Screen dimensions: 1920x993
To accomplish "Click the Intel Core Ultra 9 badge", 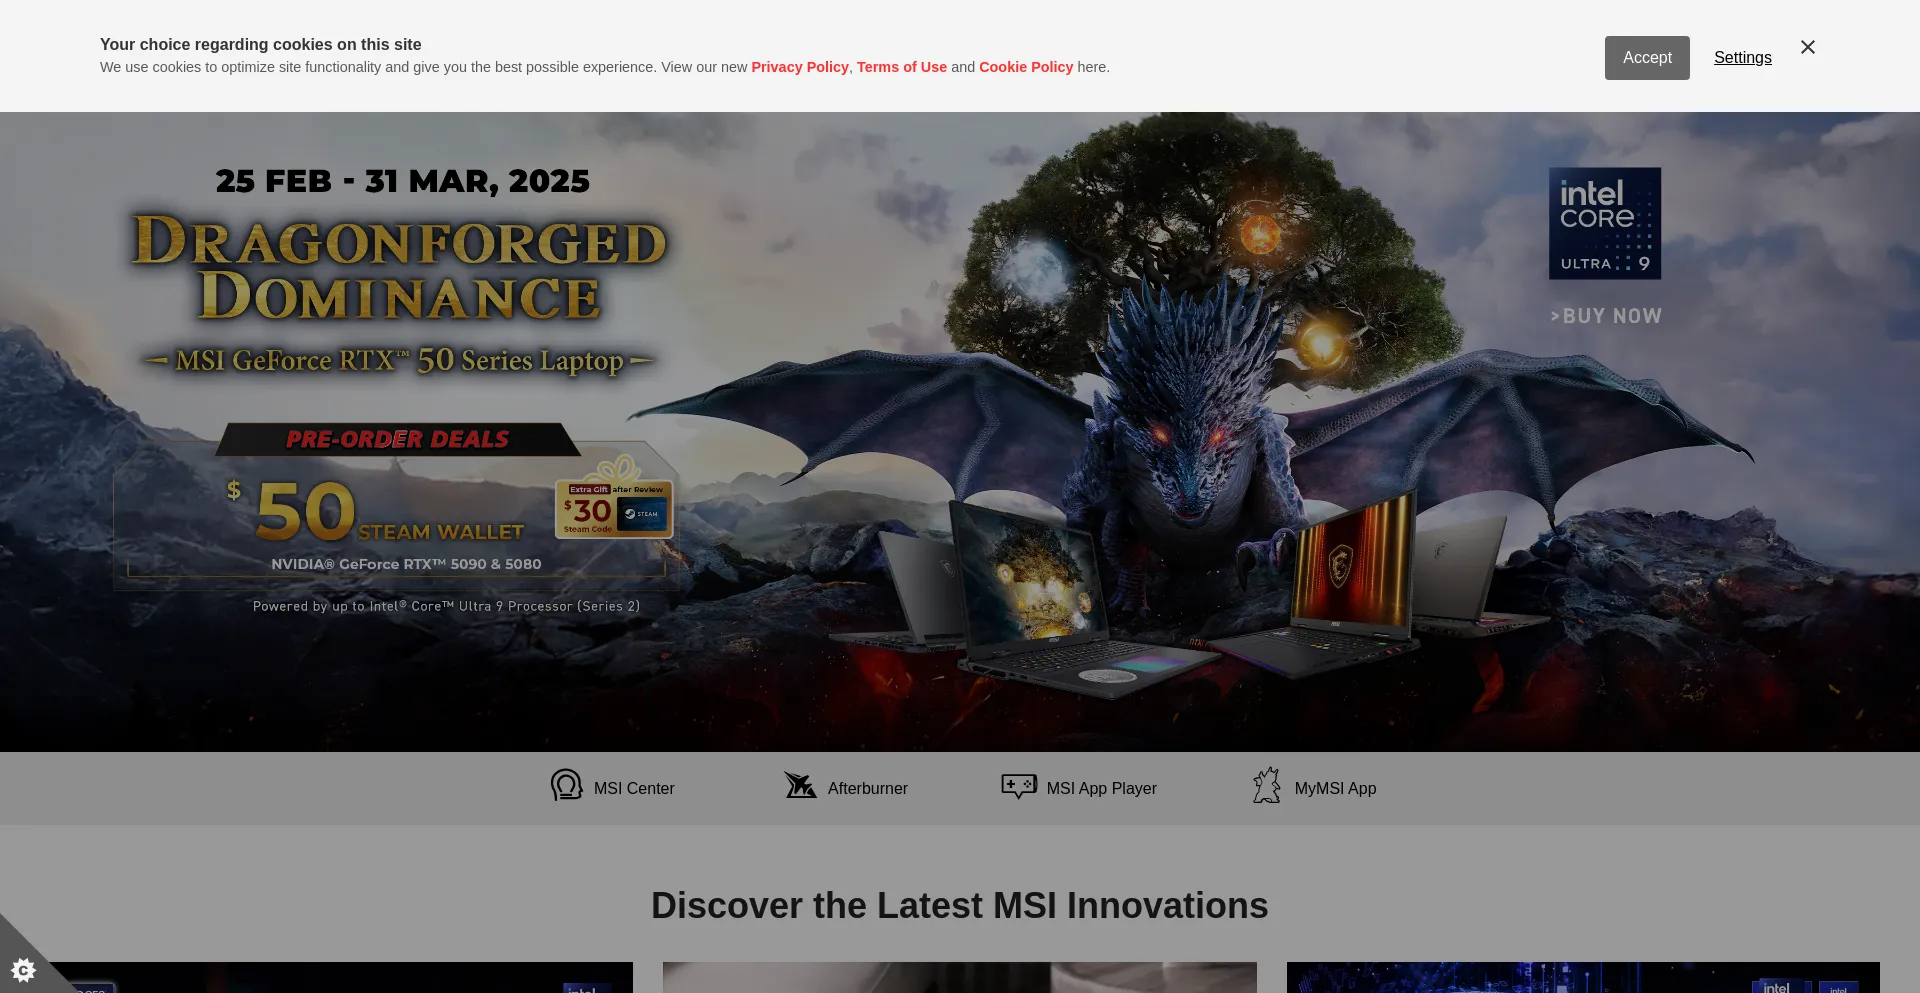I will click(1605, 223).
